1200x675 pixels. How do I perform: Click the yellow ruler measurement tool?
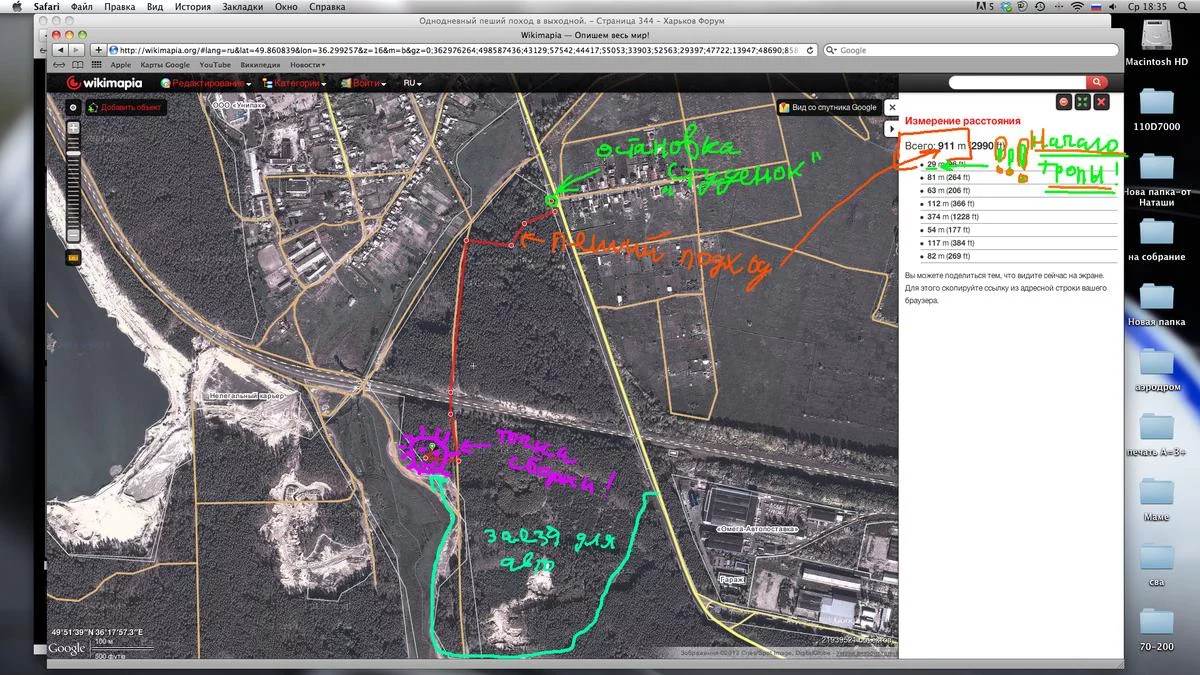pyautogui.click(x=73, y=257)
